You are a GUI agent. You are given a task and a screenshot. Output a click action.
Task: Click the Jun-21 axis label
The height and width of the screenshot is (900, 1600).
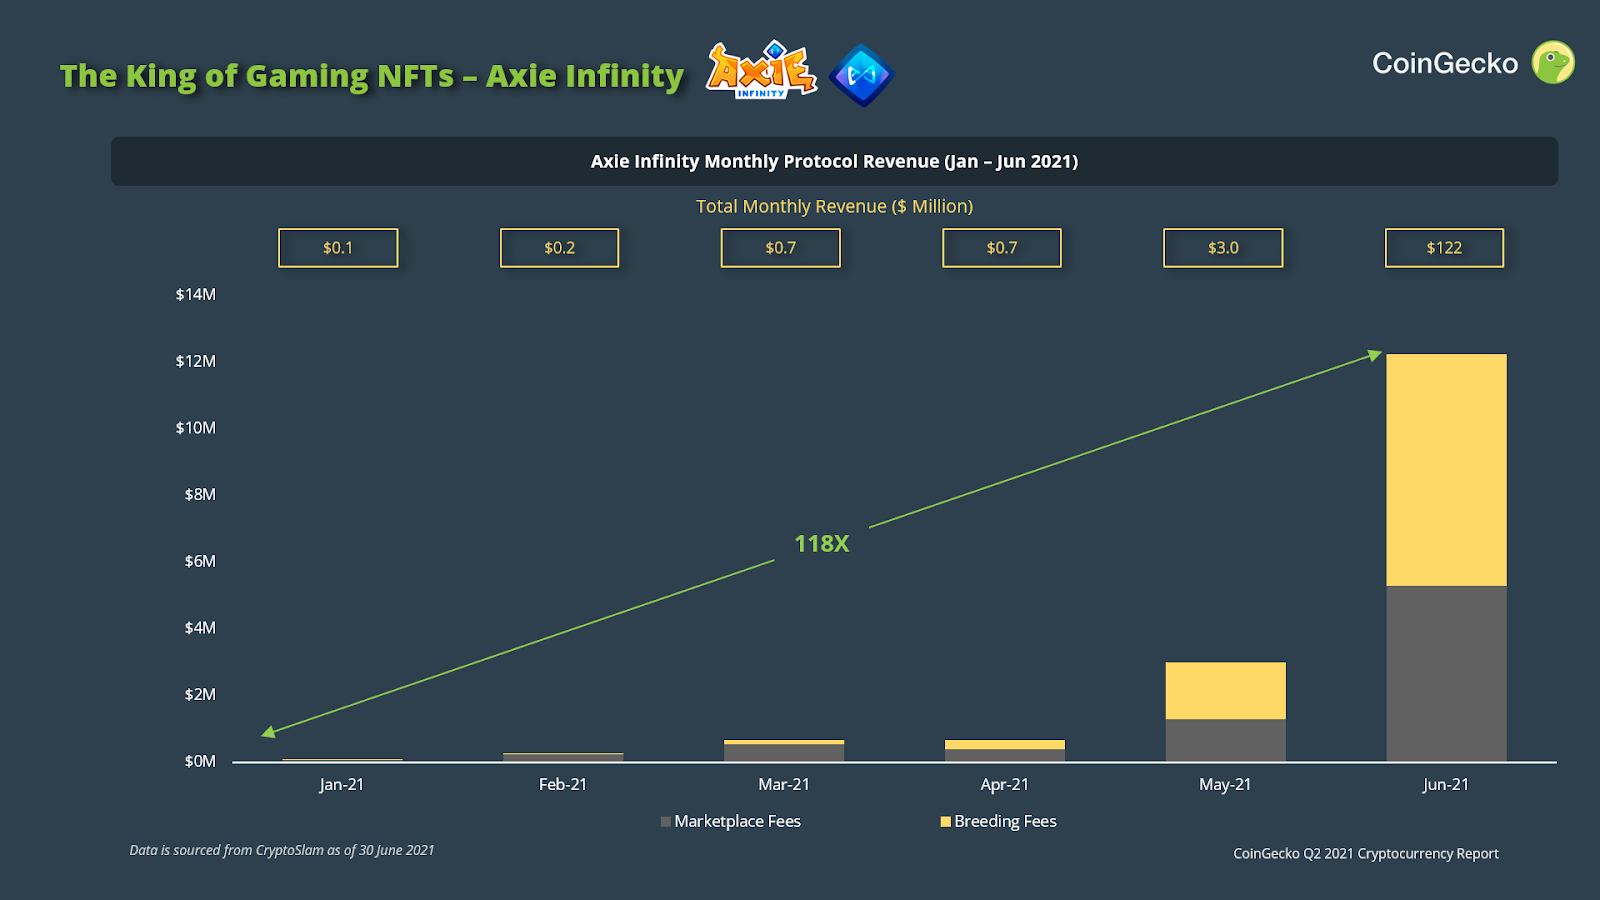(x=1446, y=785)
